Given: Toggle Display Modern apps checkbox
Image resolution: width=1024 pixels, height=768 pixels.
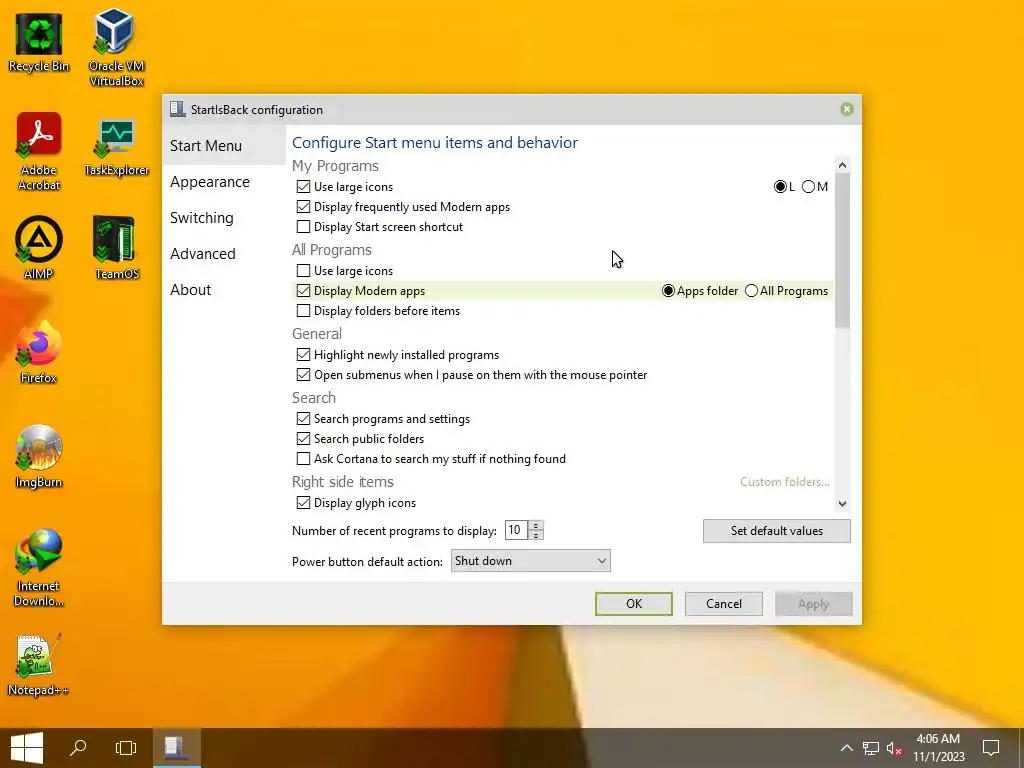Looking at the screenshot, I should (303, 291).
